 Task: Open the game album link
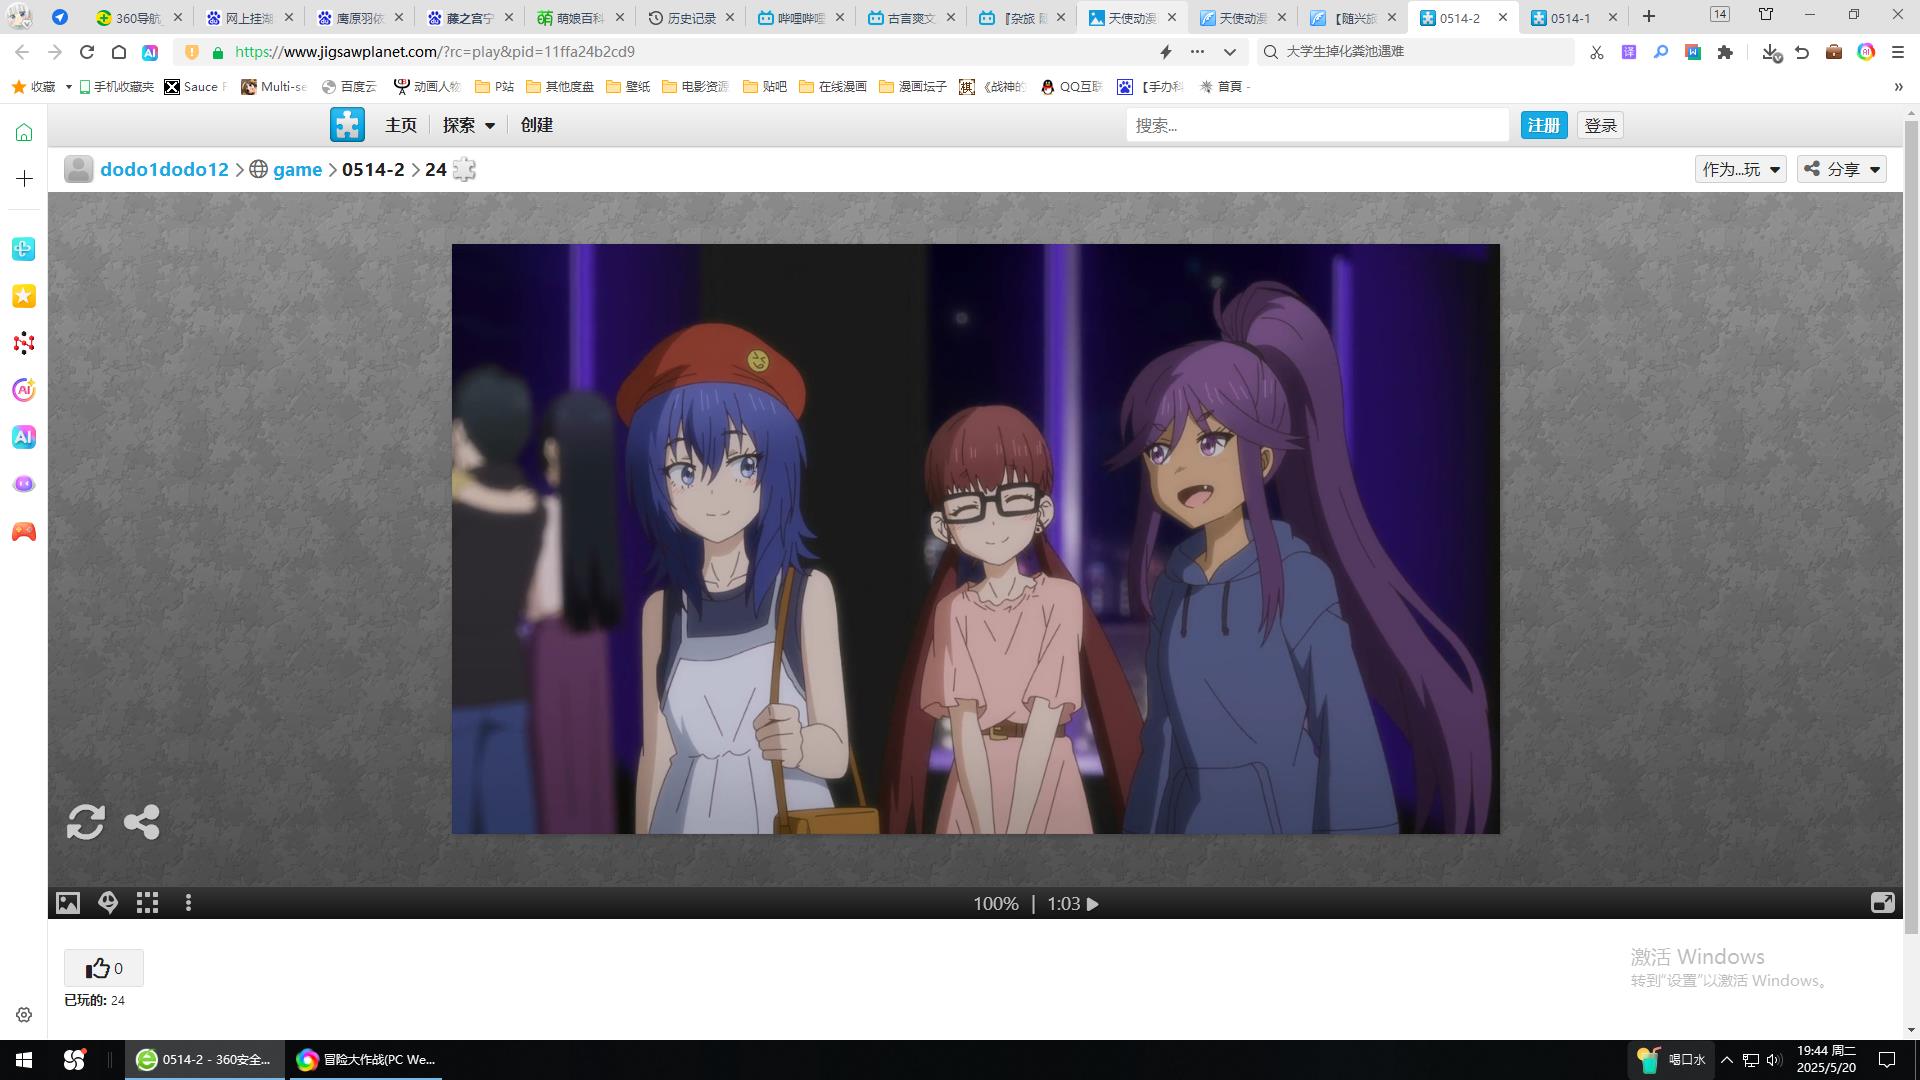pyautogui.click(x=298, y=169)
